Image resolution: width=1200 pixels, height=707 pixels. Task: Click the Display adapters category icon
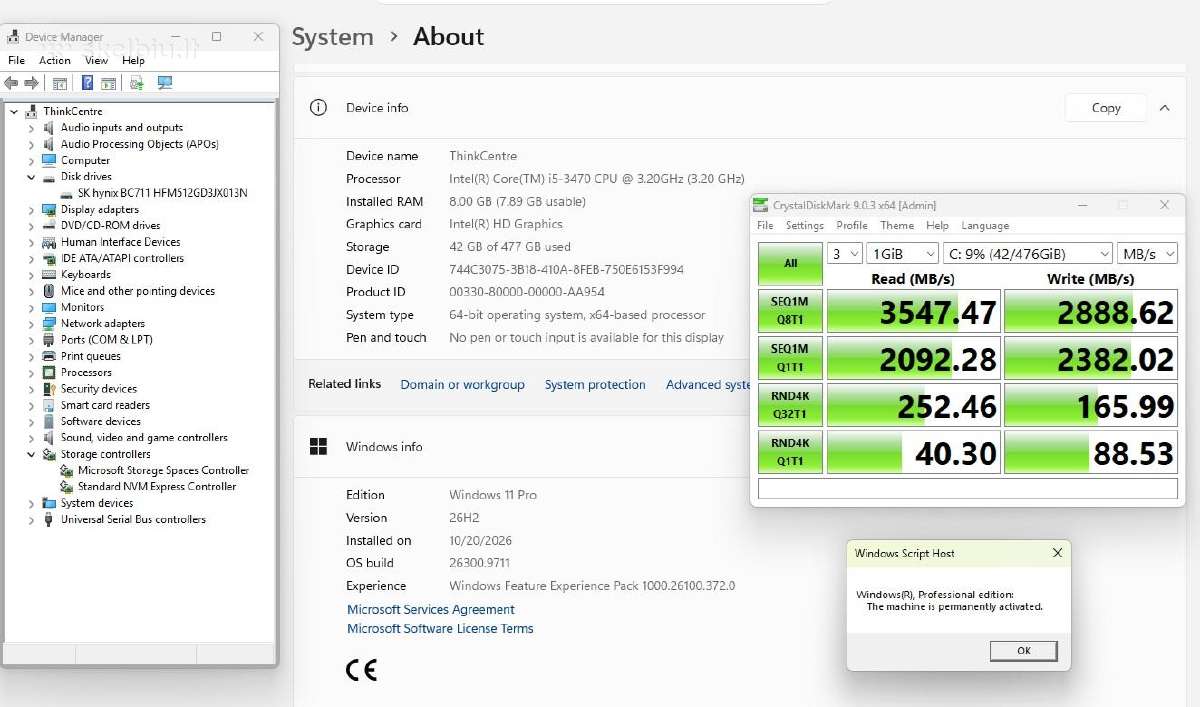[49, 210]
